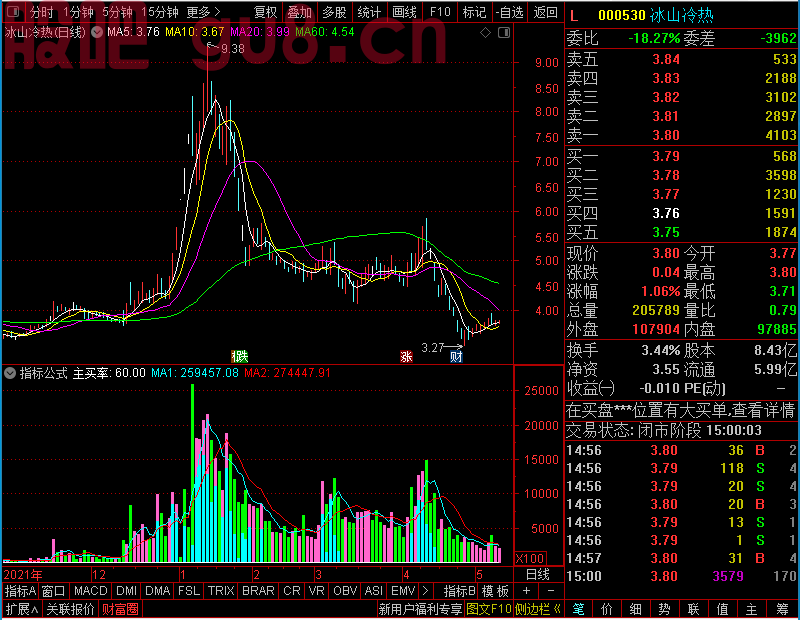Click the red 涨 marker under the chart
The width and height of the screenshot is (800, 620).
point(406,356)
